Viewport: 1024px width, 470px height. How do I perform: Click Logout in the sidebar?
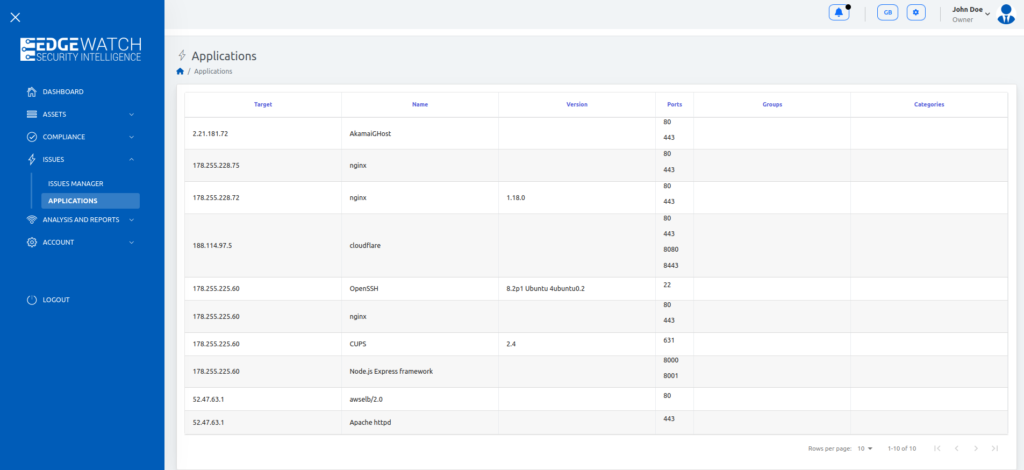pos(55,300)
